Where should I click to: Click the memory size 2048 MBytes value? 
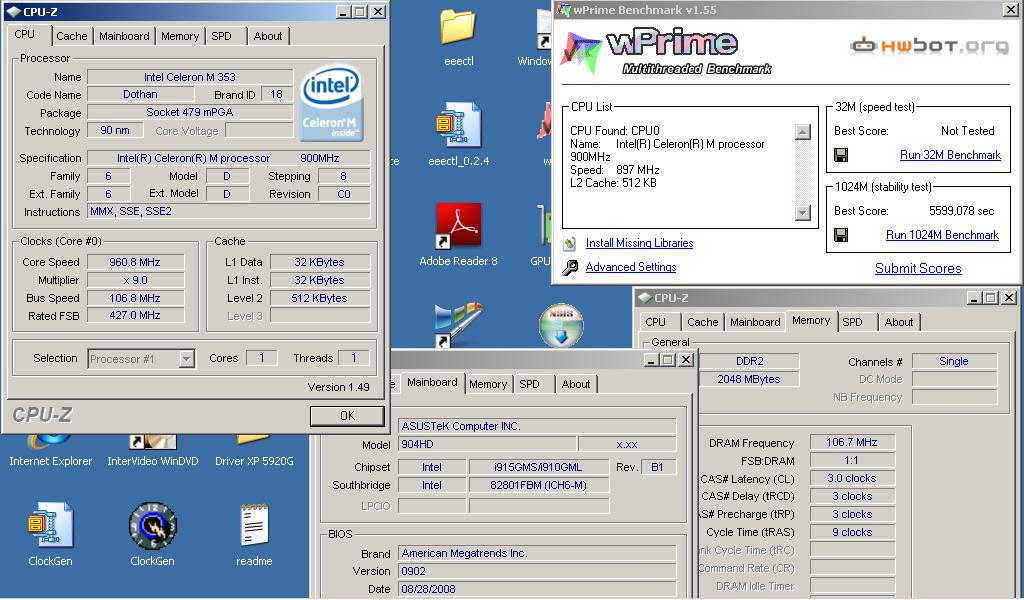(x=748, y=379)
